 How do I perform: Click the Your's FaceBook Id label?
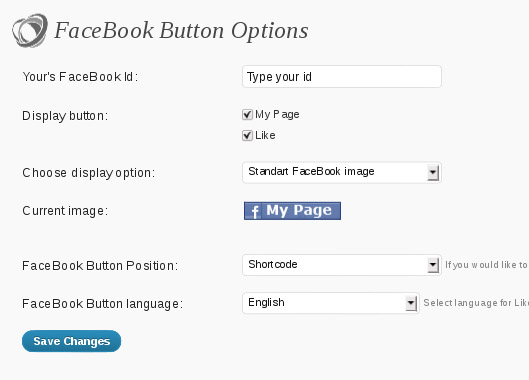tap(80, 77)
